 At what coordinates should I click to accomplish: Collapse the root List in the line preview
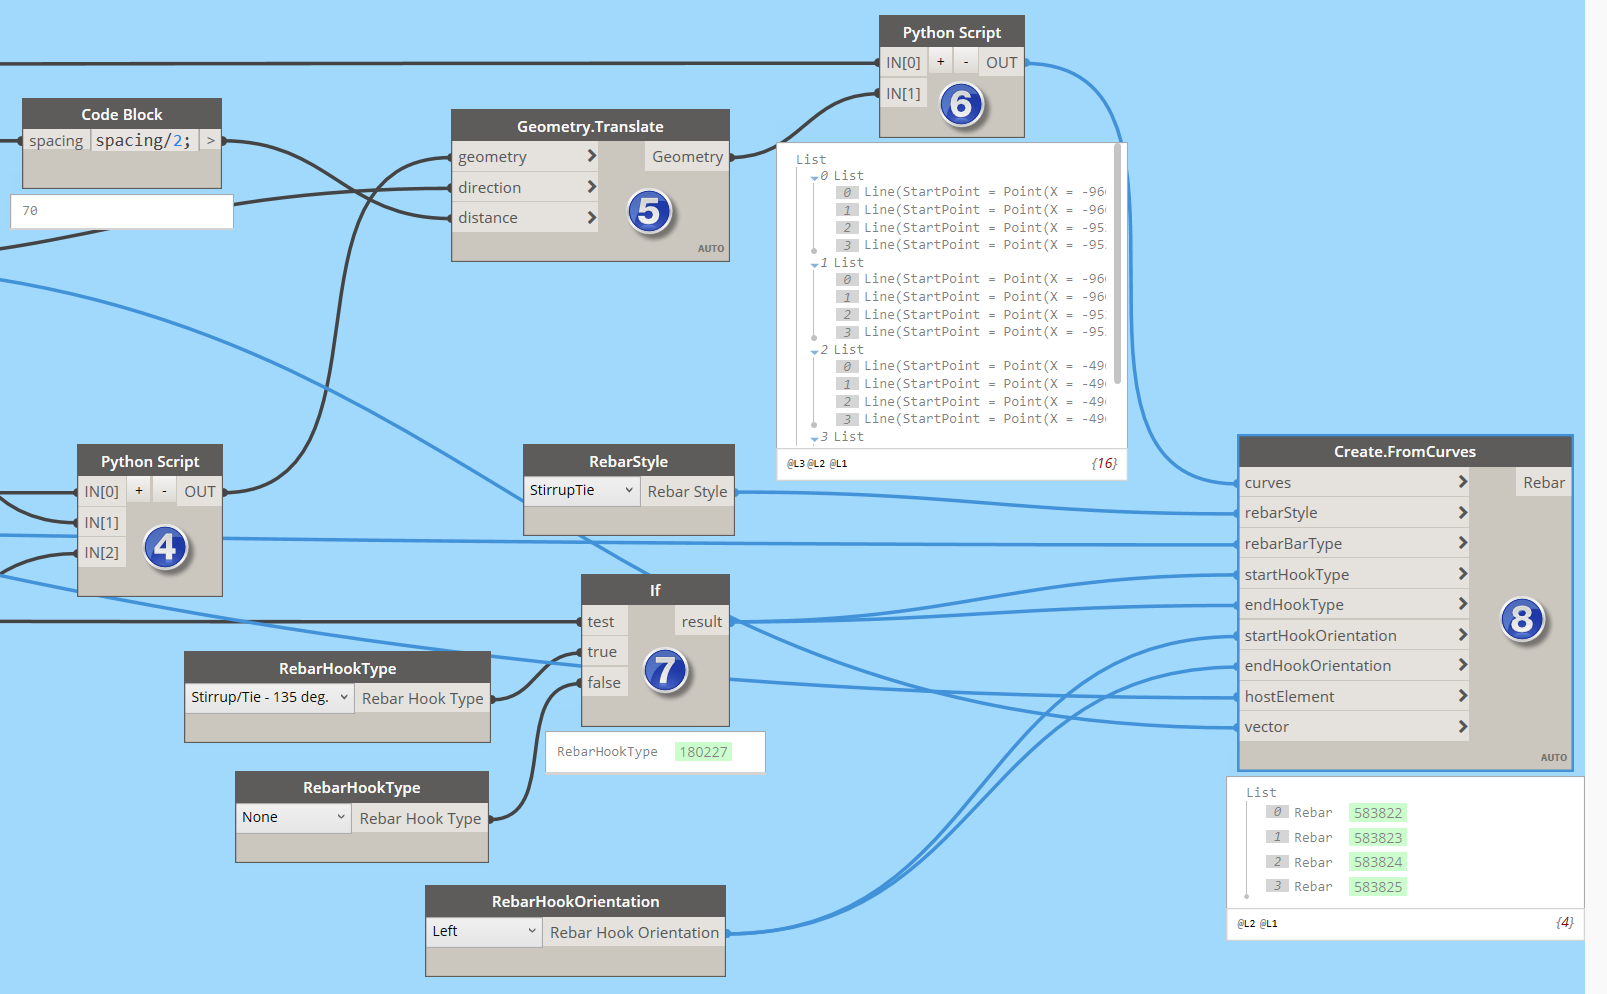tap(811, 160)
